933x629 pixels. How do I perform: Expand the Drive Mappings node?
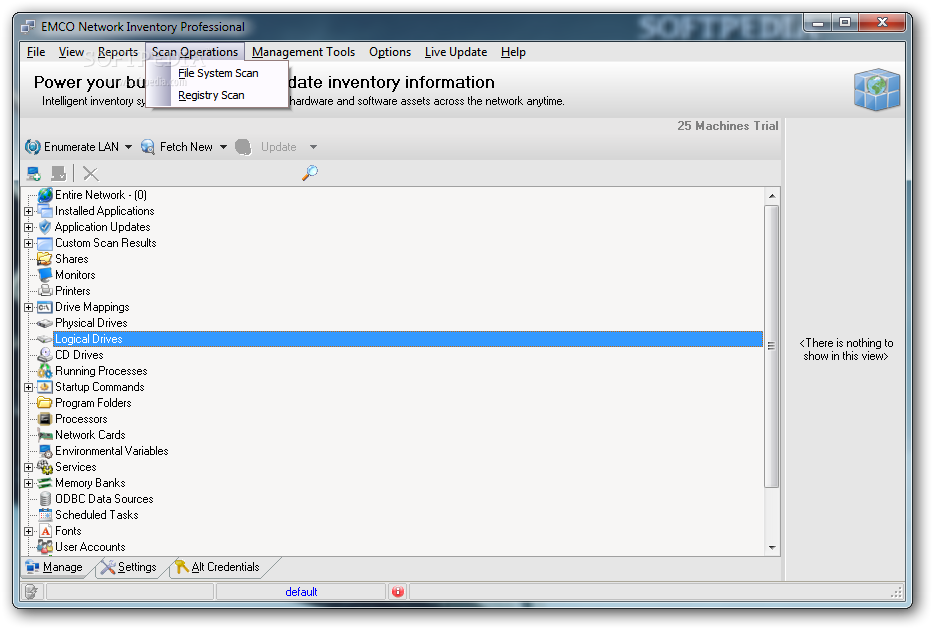click(x=29, y=308)
